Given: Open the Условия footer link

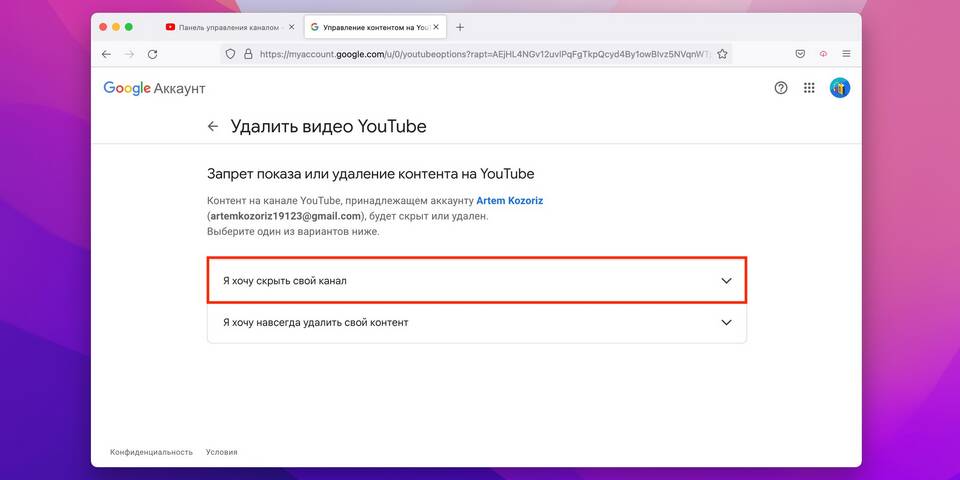Looking at the screenshot, I should [x=222, y=452].
